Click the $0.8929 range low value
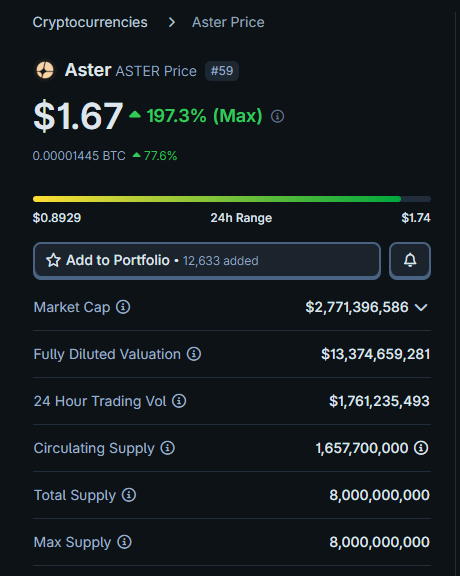The width and height of the screenshot is (460, 576). [x=57, y=218]
